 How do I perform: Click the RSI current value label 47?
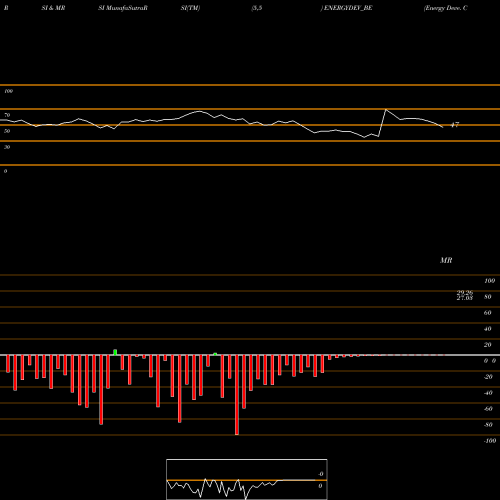tap(455, 125)
